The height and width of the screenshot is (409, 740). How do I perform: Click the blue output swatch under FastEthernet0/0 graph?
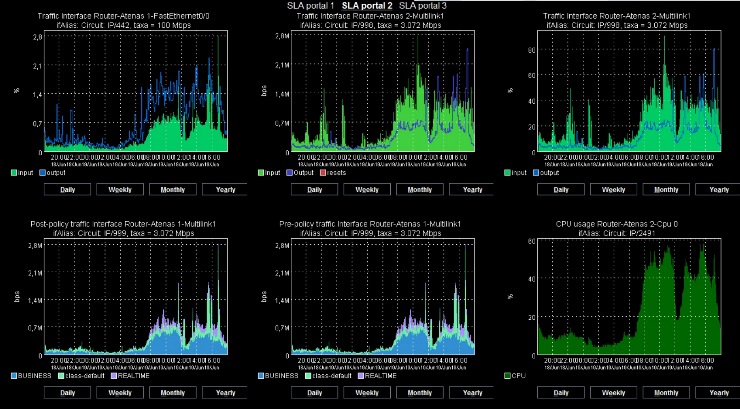tap(42, 173)
